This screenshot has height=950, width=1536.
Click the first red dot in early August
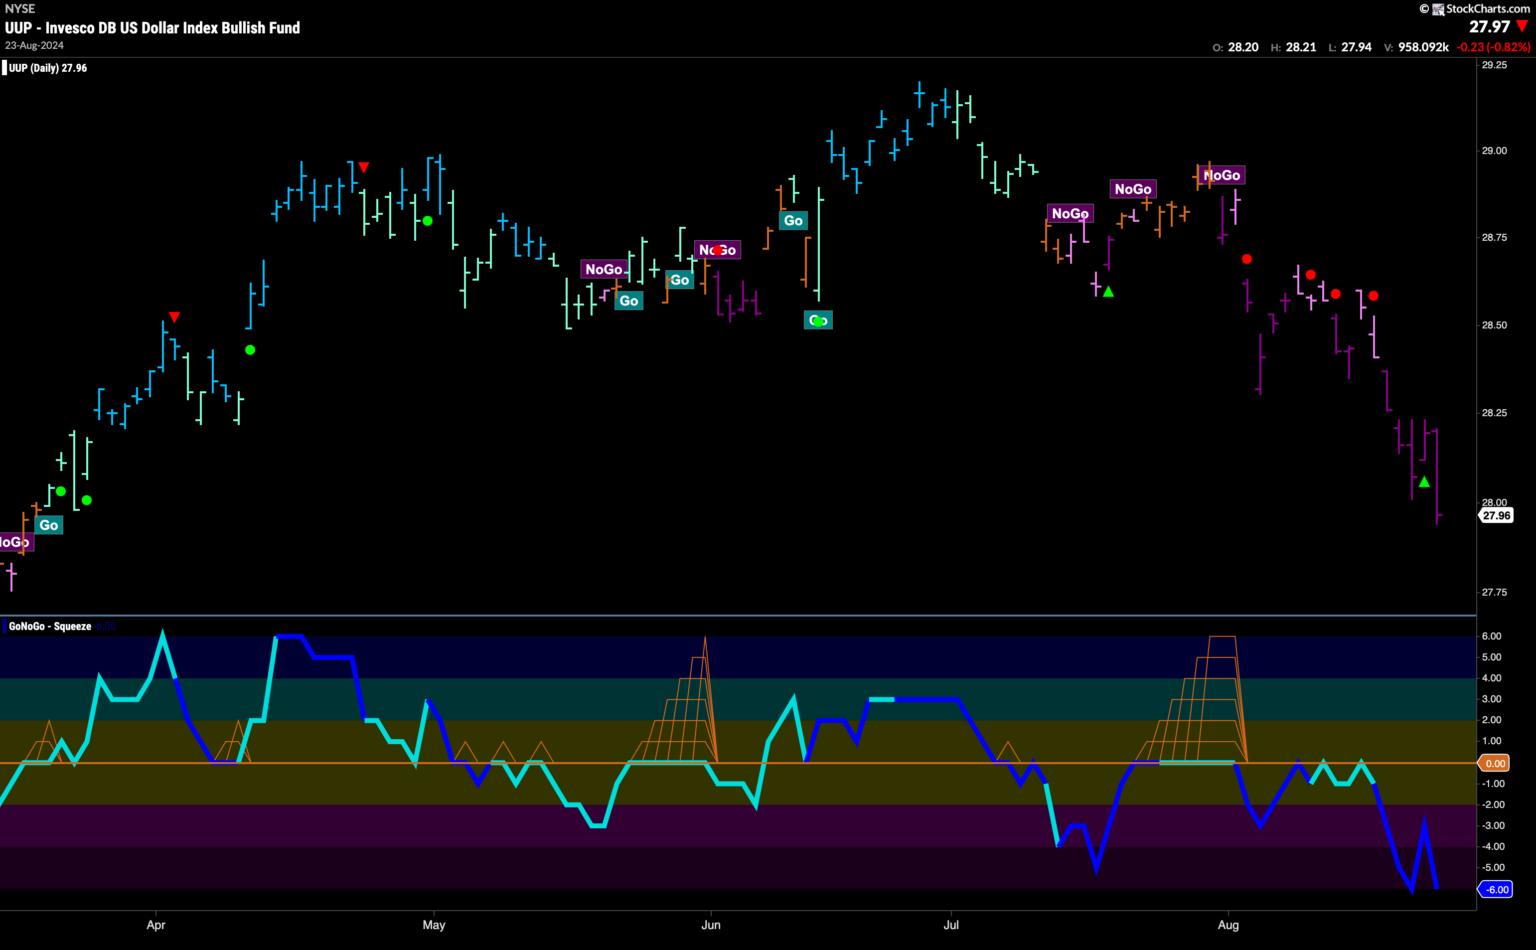pyautogui.click(x=1247, y=259)
